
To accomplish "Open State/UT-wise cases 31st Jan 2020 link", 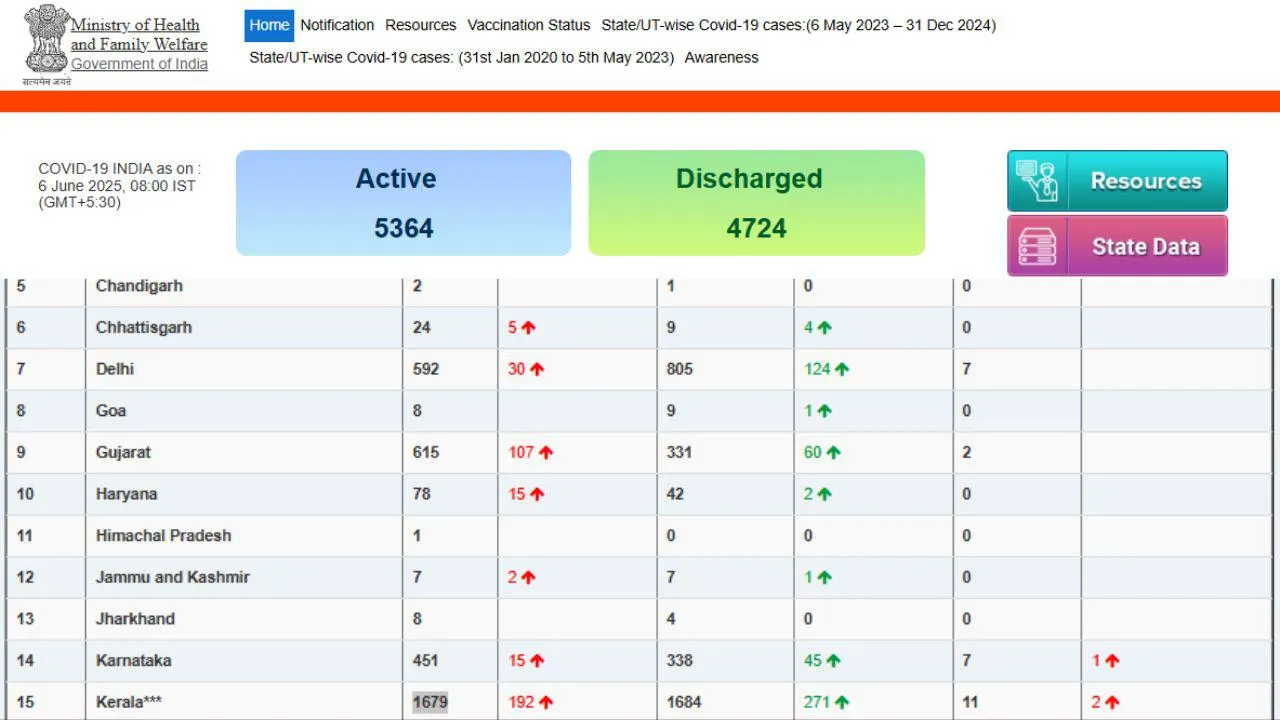I will (461, 57).
